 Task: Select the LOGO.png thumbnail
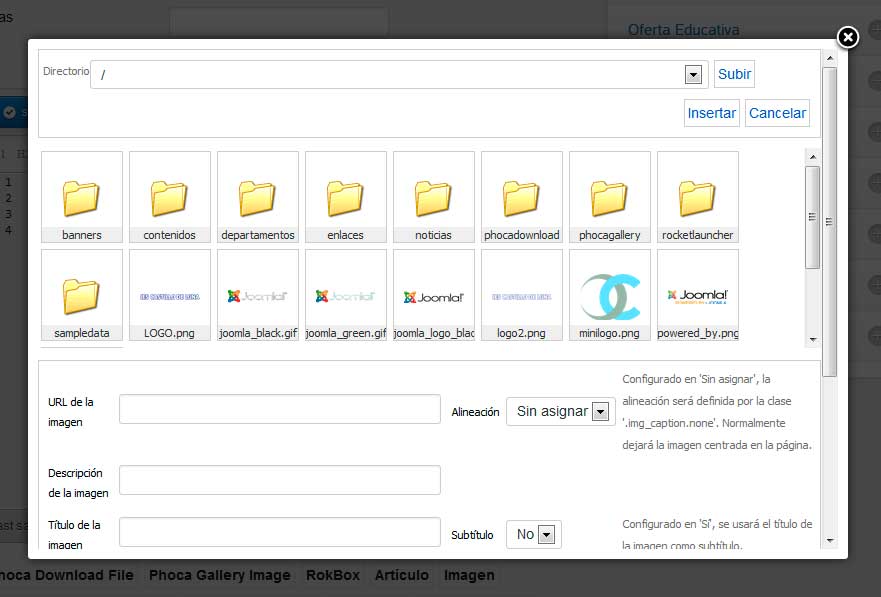pyautogui.click(x=170, y=296)
